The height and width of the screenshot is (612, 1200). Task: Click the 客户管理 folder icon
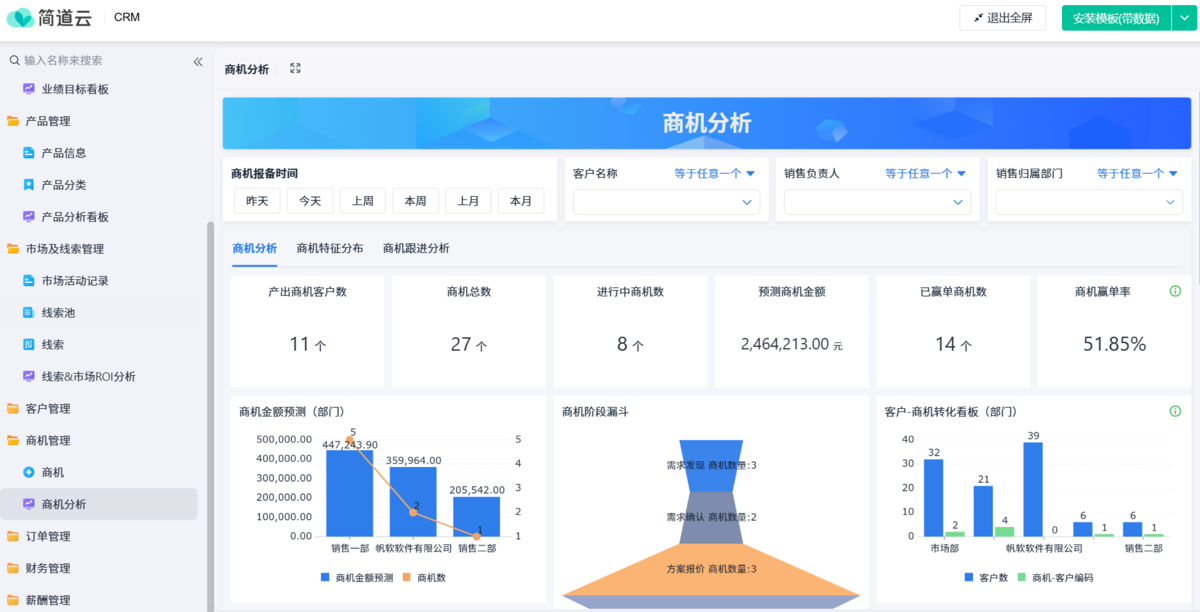(x=13, y=409)
